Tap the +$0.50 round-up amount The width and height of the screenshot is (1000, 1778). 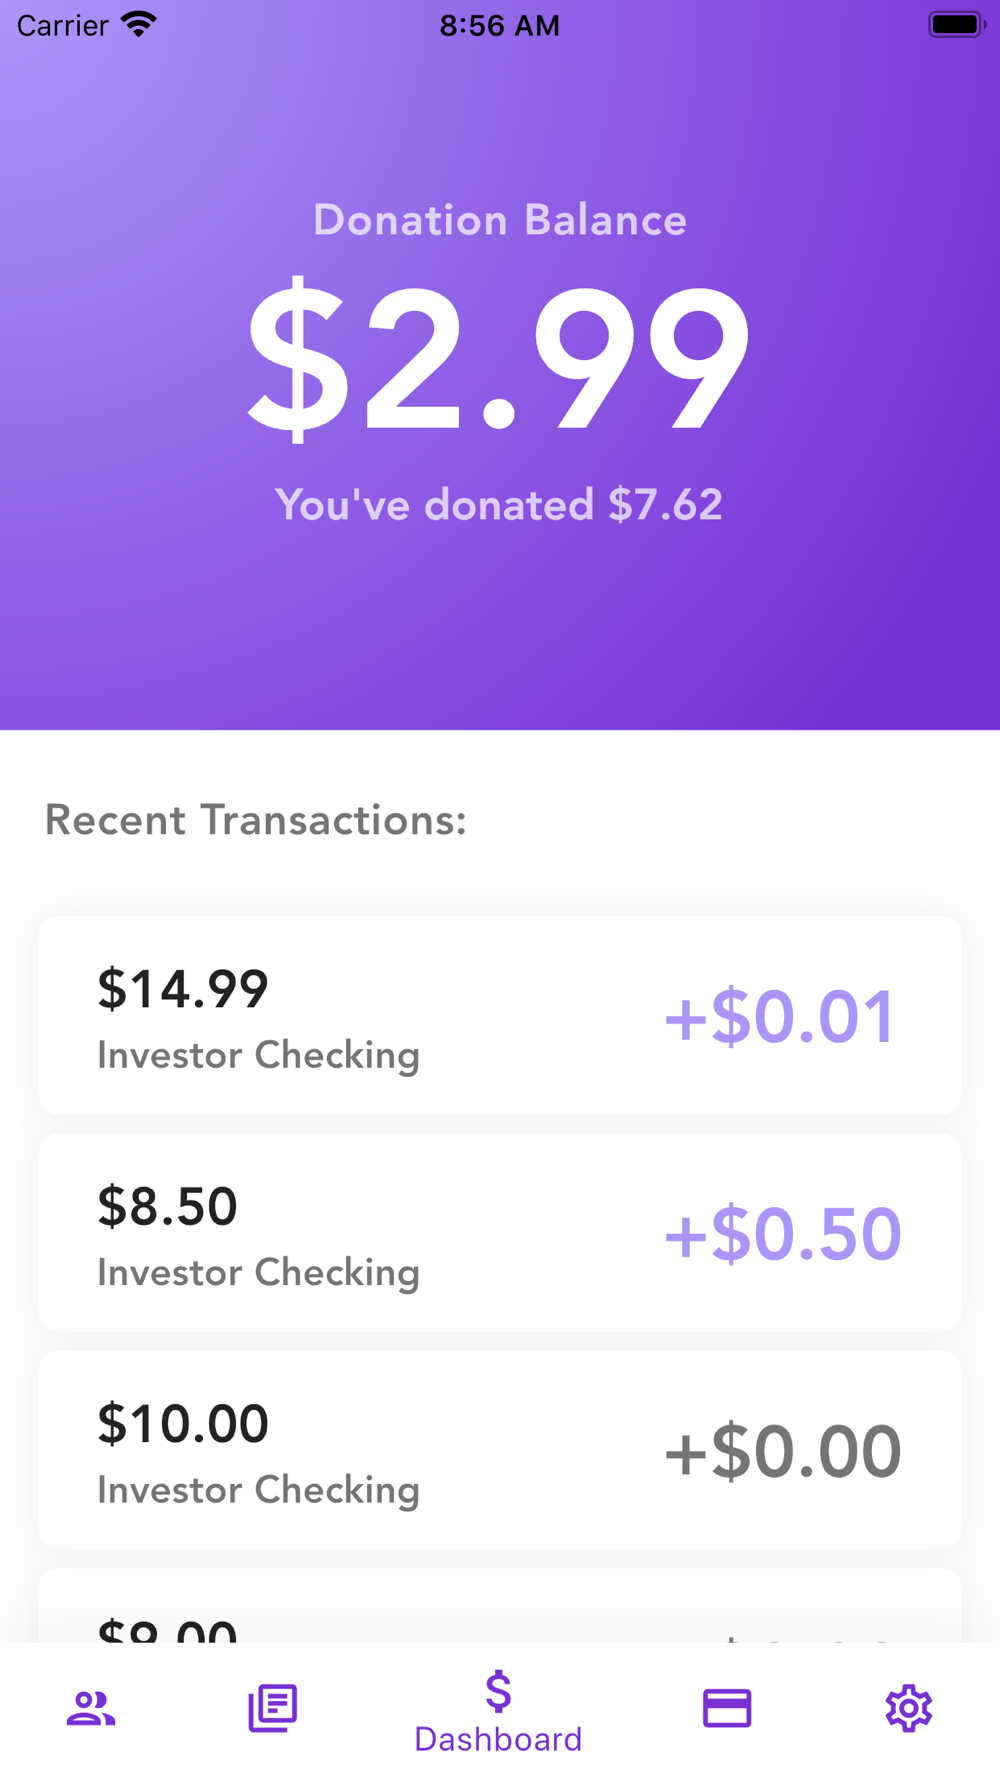783,1234
